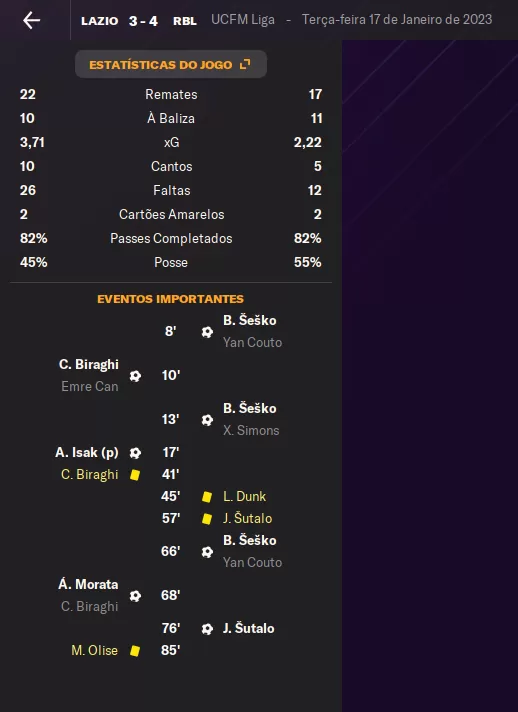The width and height of the screenshot is (518, 712).
Task: Open expand icon beside Estatísticas do Jogo
Action: tap(245, 64)
